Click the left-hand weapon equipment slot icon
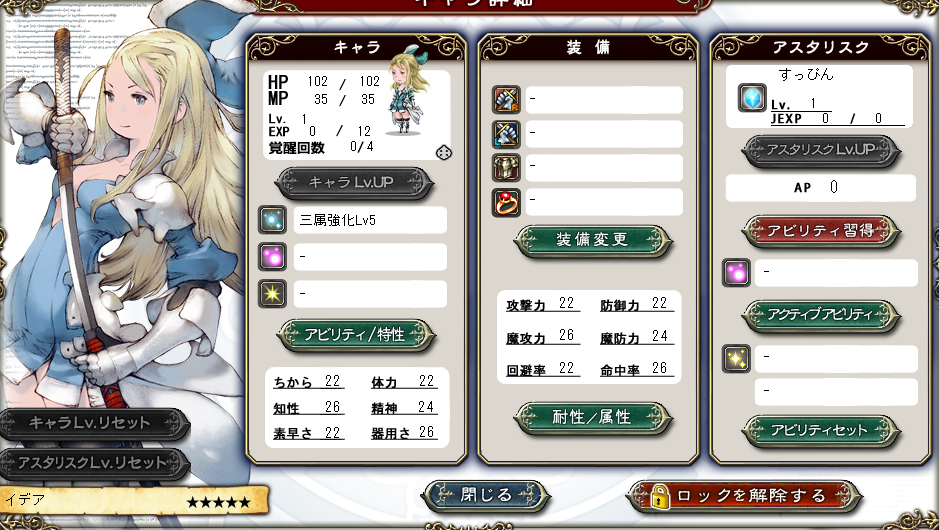 (506, 134)
